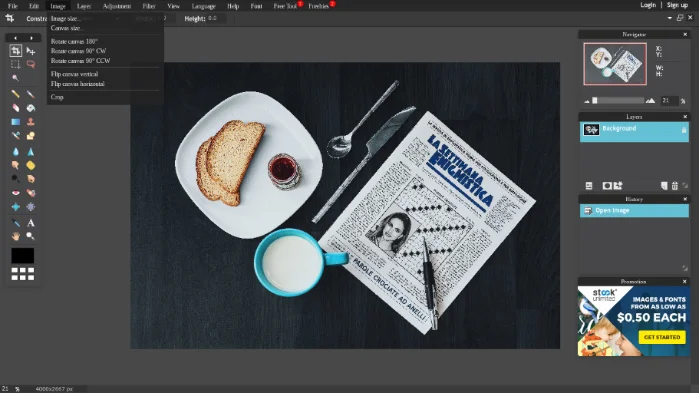699x393 pixels.
Task: Select the Hand pan tool
Action: (16, 236)
